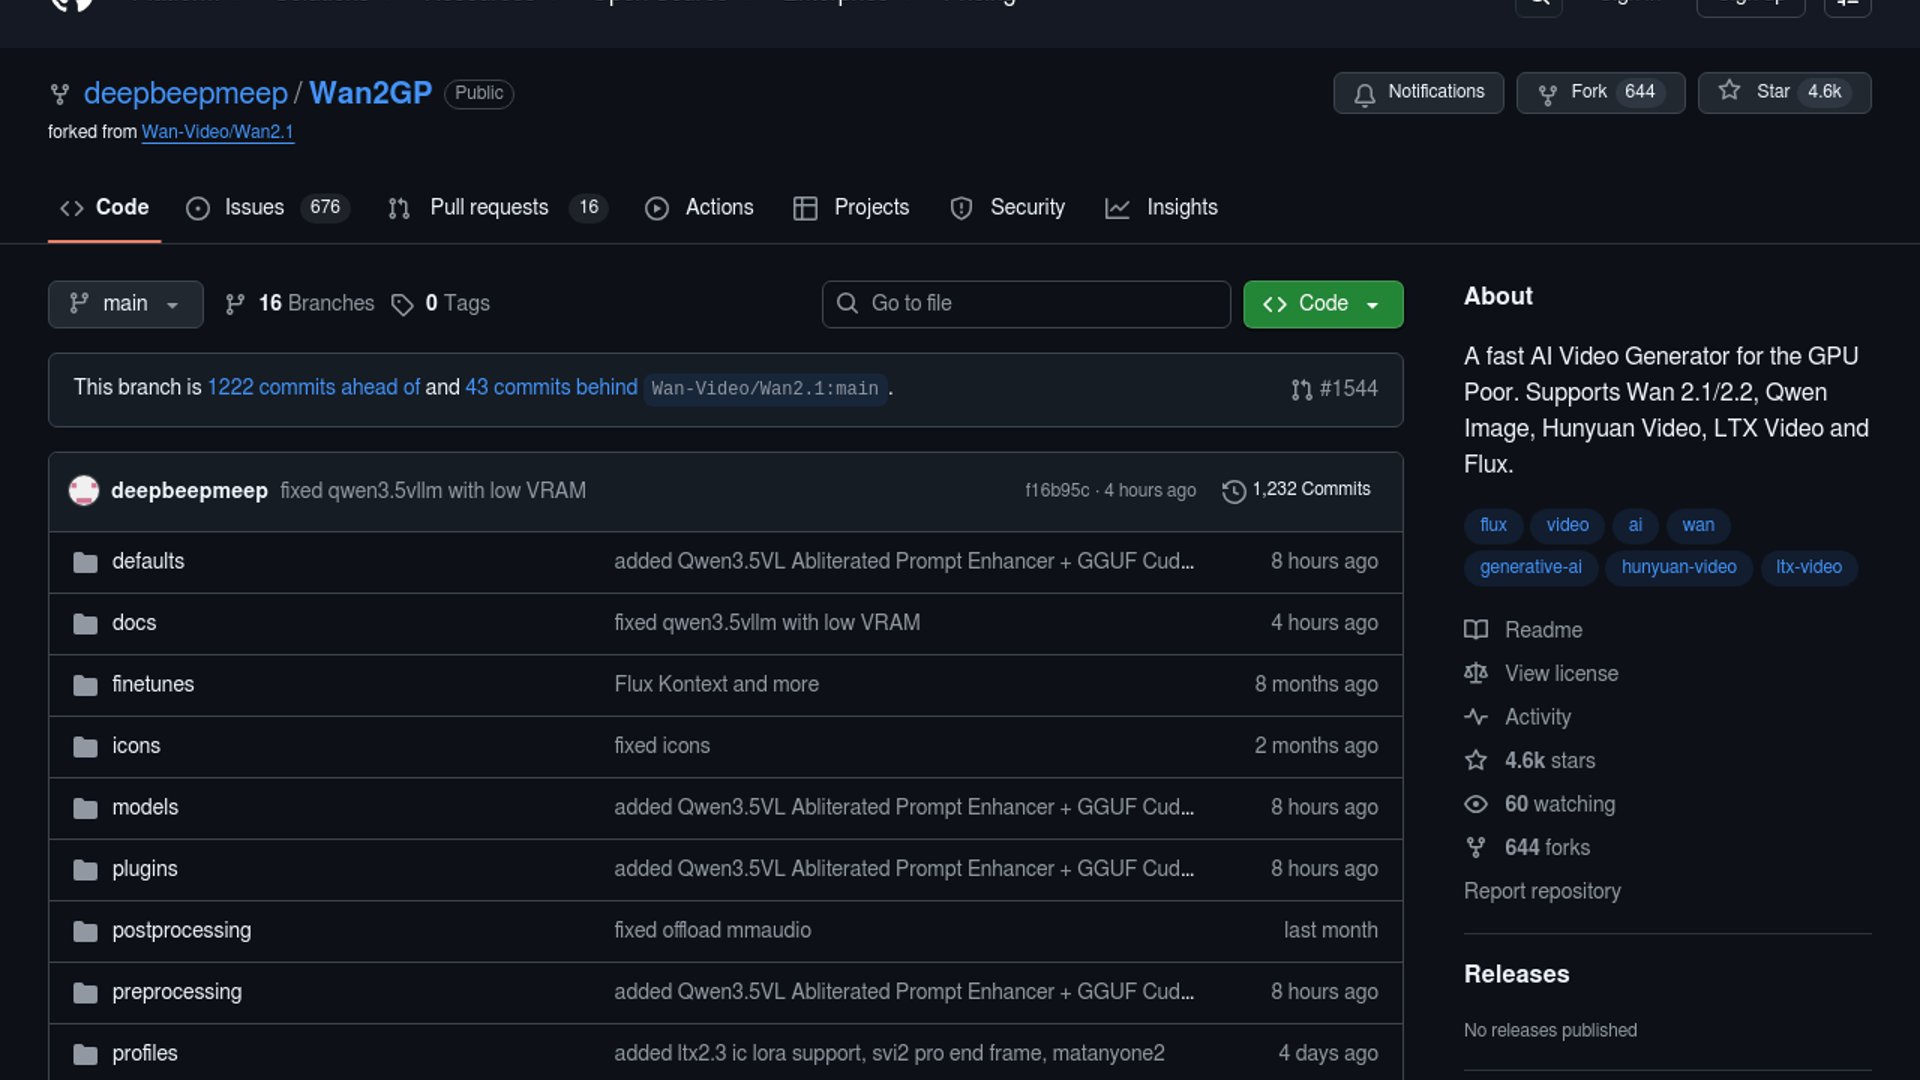The image size is (1920, 1080).
Task: Click the Star icon button
Action: (x=1729, y=91)
